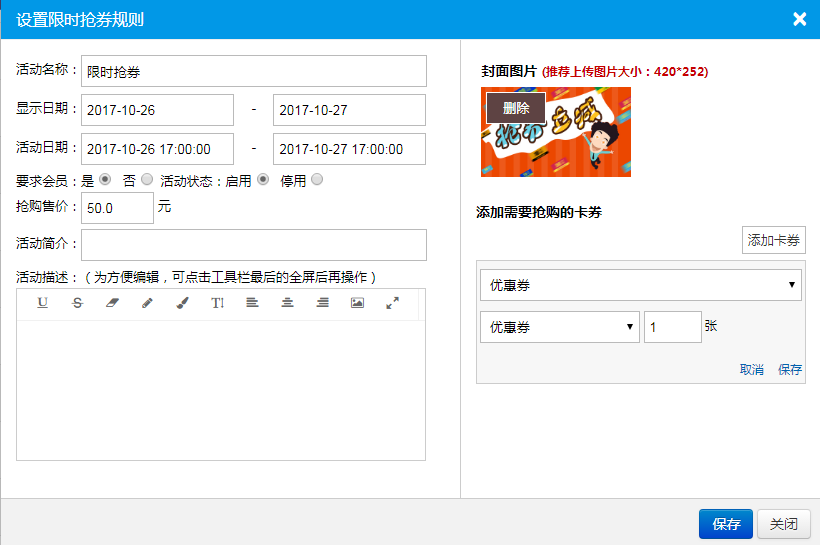
Task: Select 否 for 要求会员
Action: point(147,179)
